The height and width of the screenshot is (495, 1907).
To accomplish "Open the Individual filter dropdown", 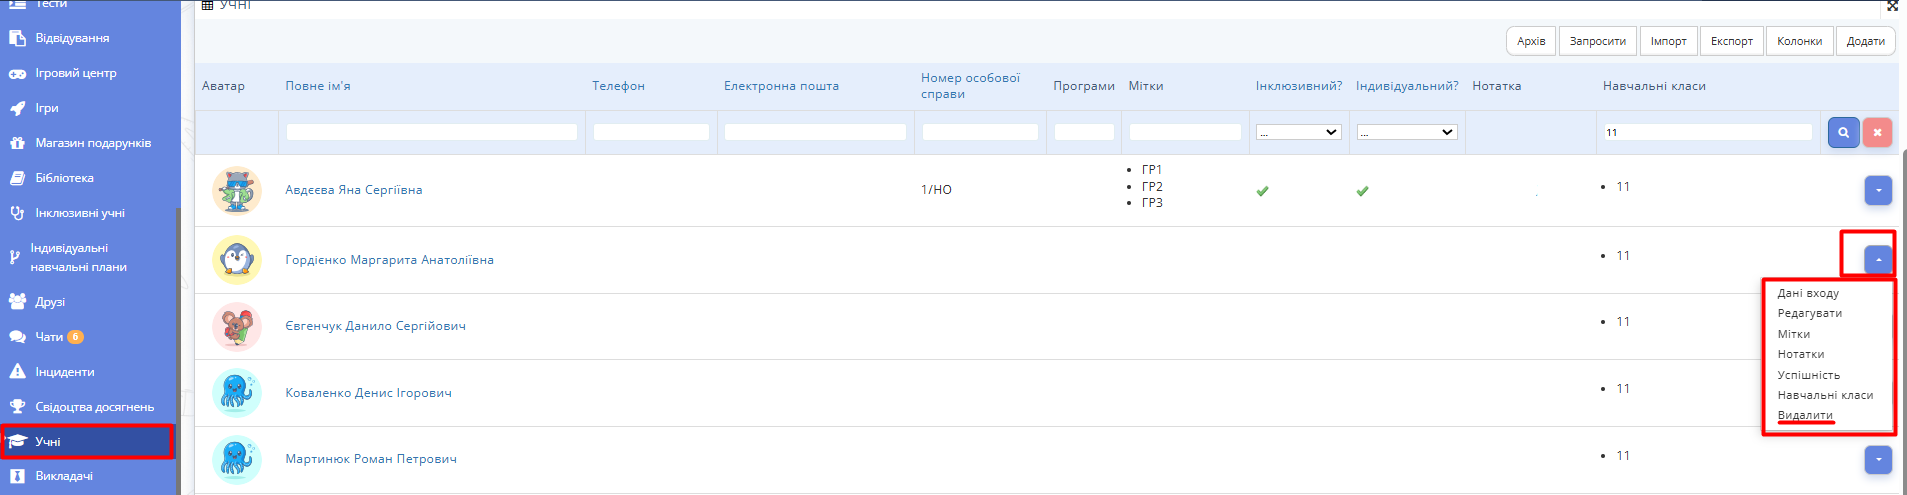I will [x=1406, y=132].
